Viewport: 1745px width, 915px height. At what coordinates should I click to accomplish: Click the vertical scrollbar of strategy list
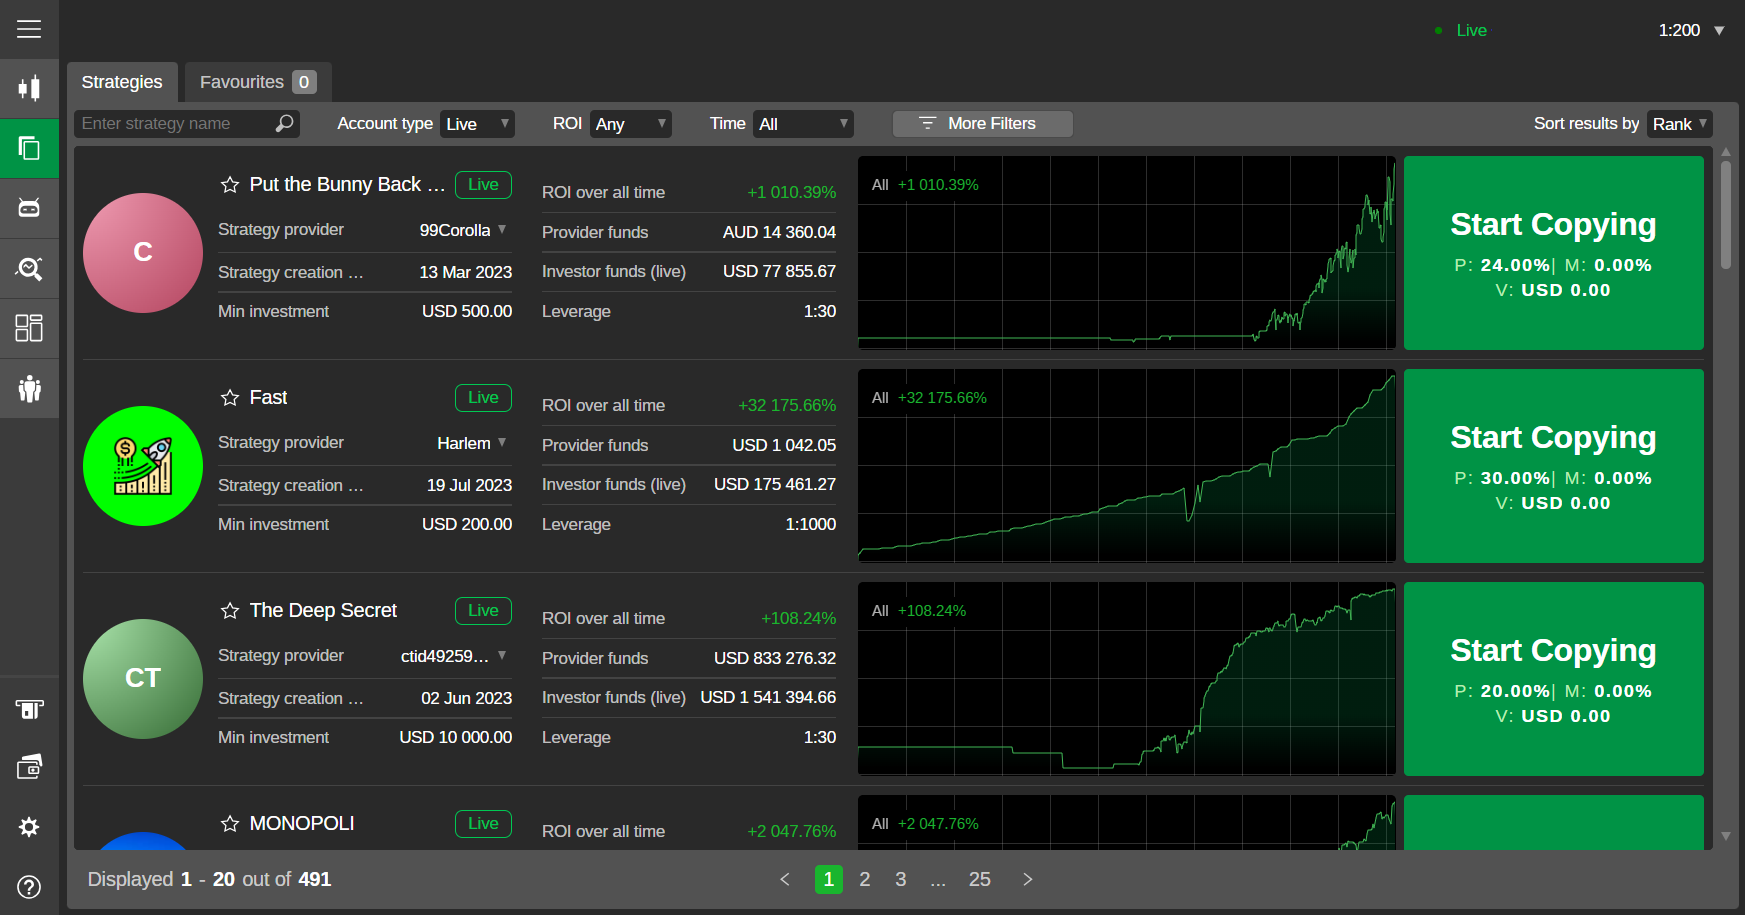(x=1725, y=215)
